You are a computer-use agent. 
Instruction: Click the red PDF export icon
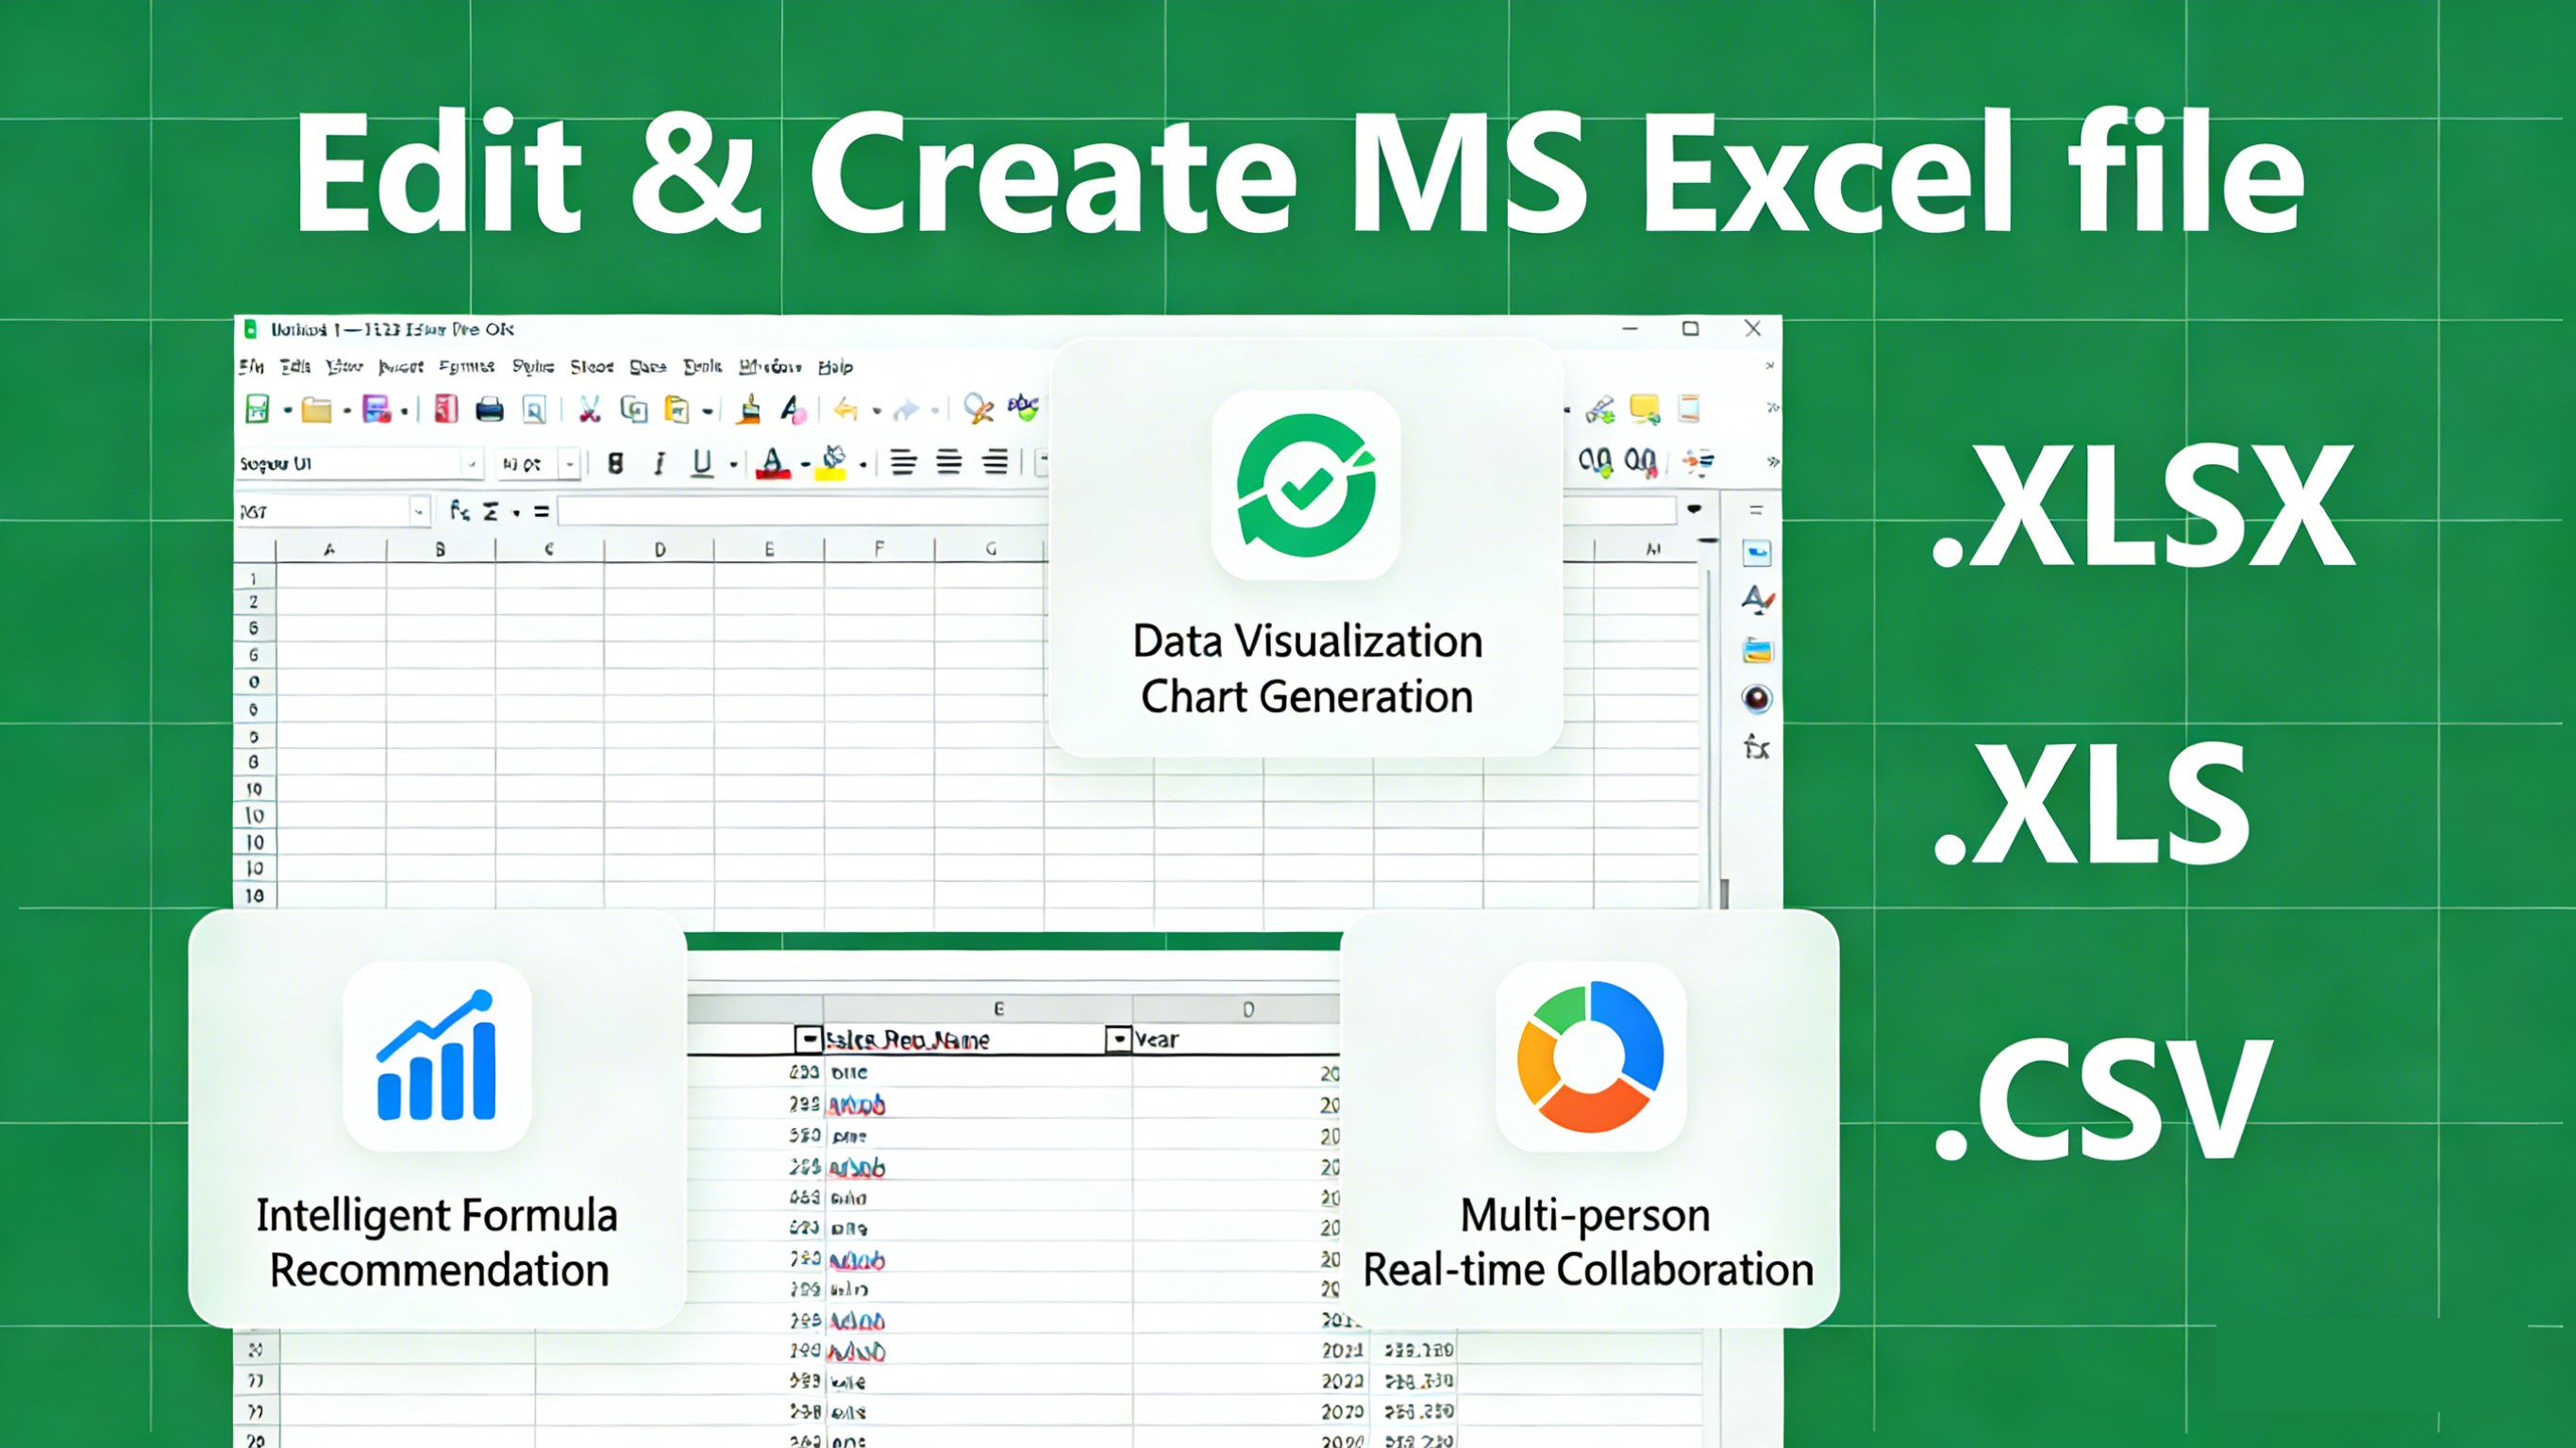click(446, 409)
